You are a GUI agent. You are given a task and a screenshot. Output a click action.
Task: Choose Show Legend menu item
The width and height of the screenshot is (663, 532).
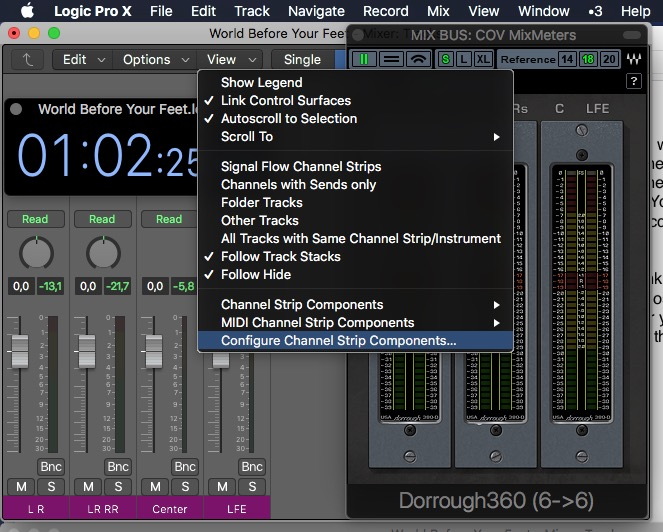(x=355, y=82)
